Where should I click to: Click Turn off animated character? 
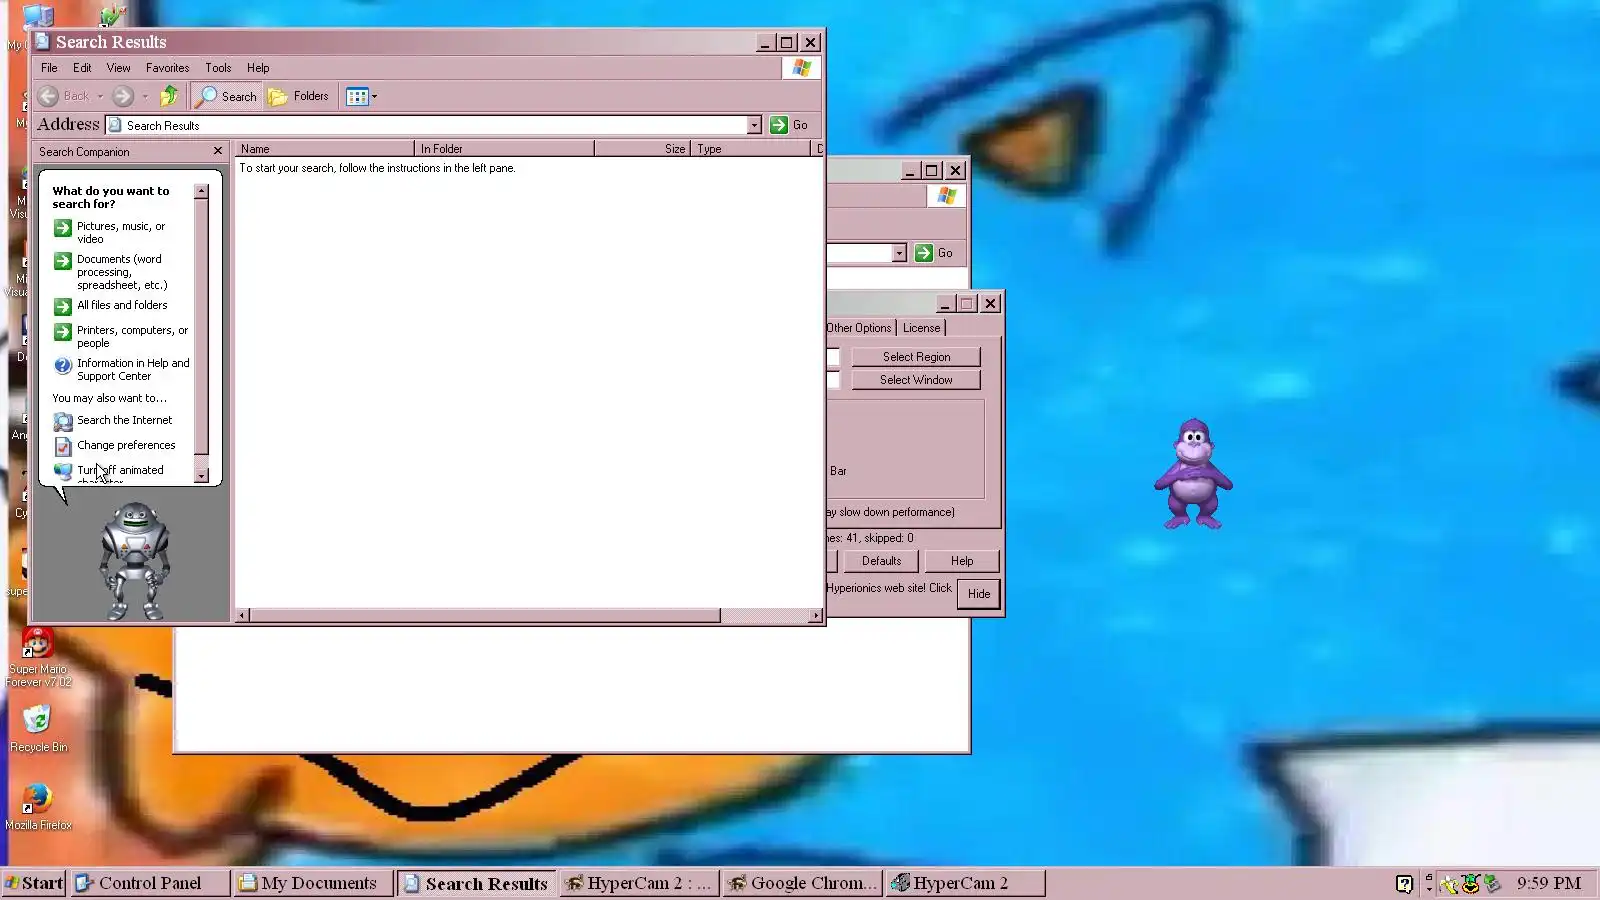pyautogui.click(x=120, y=473)
